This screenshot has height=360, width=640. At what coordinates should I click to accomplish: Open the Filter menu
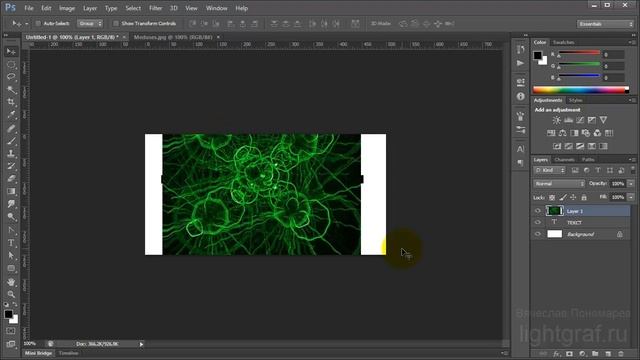(156, 8)
